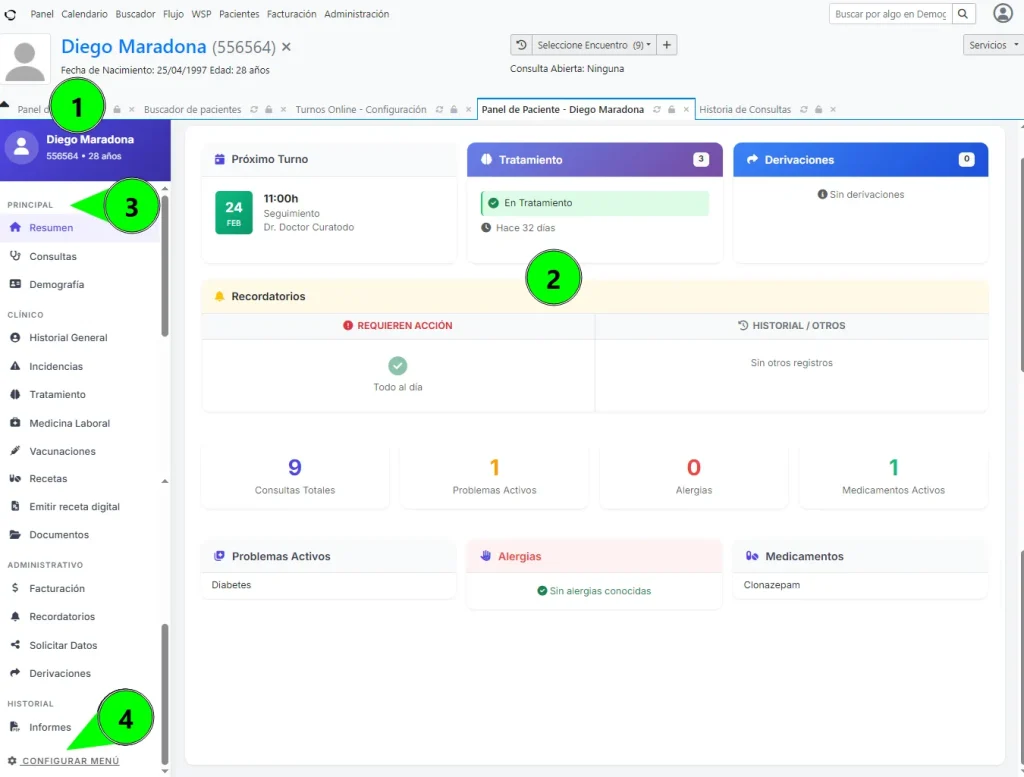Toggle lock on Panel de Paciente tab
This screenshot has width=1024, height=777.
(671, 110)
